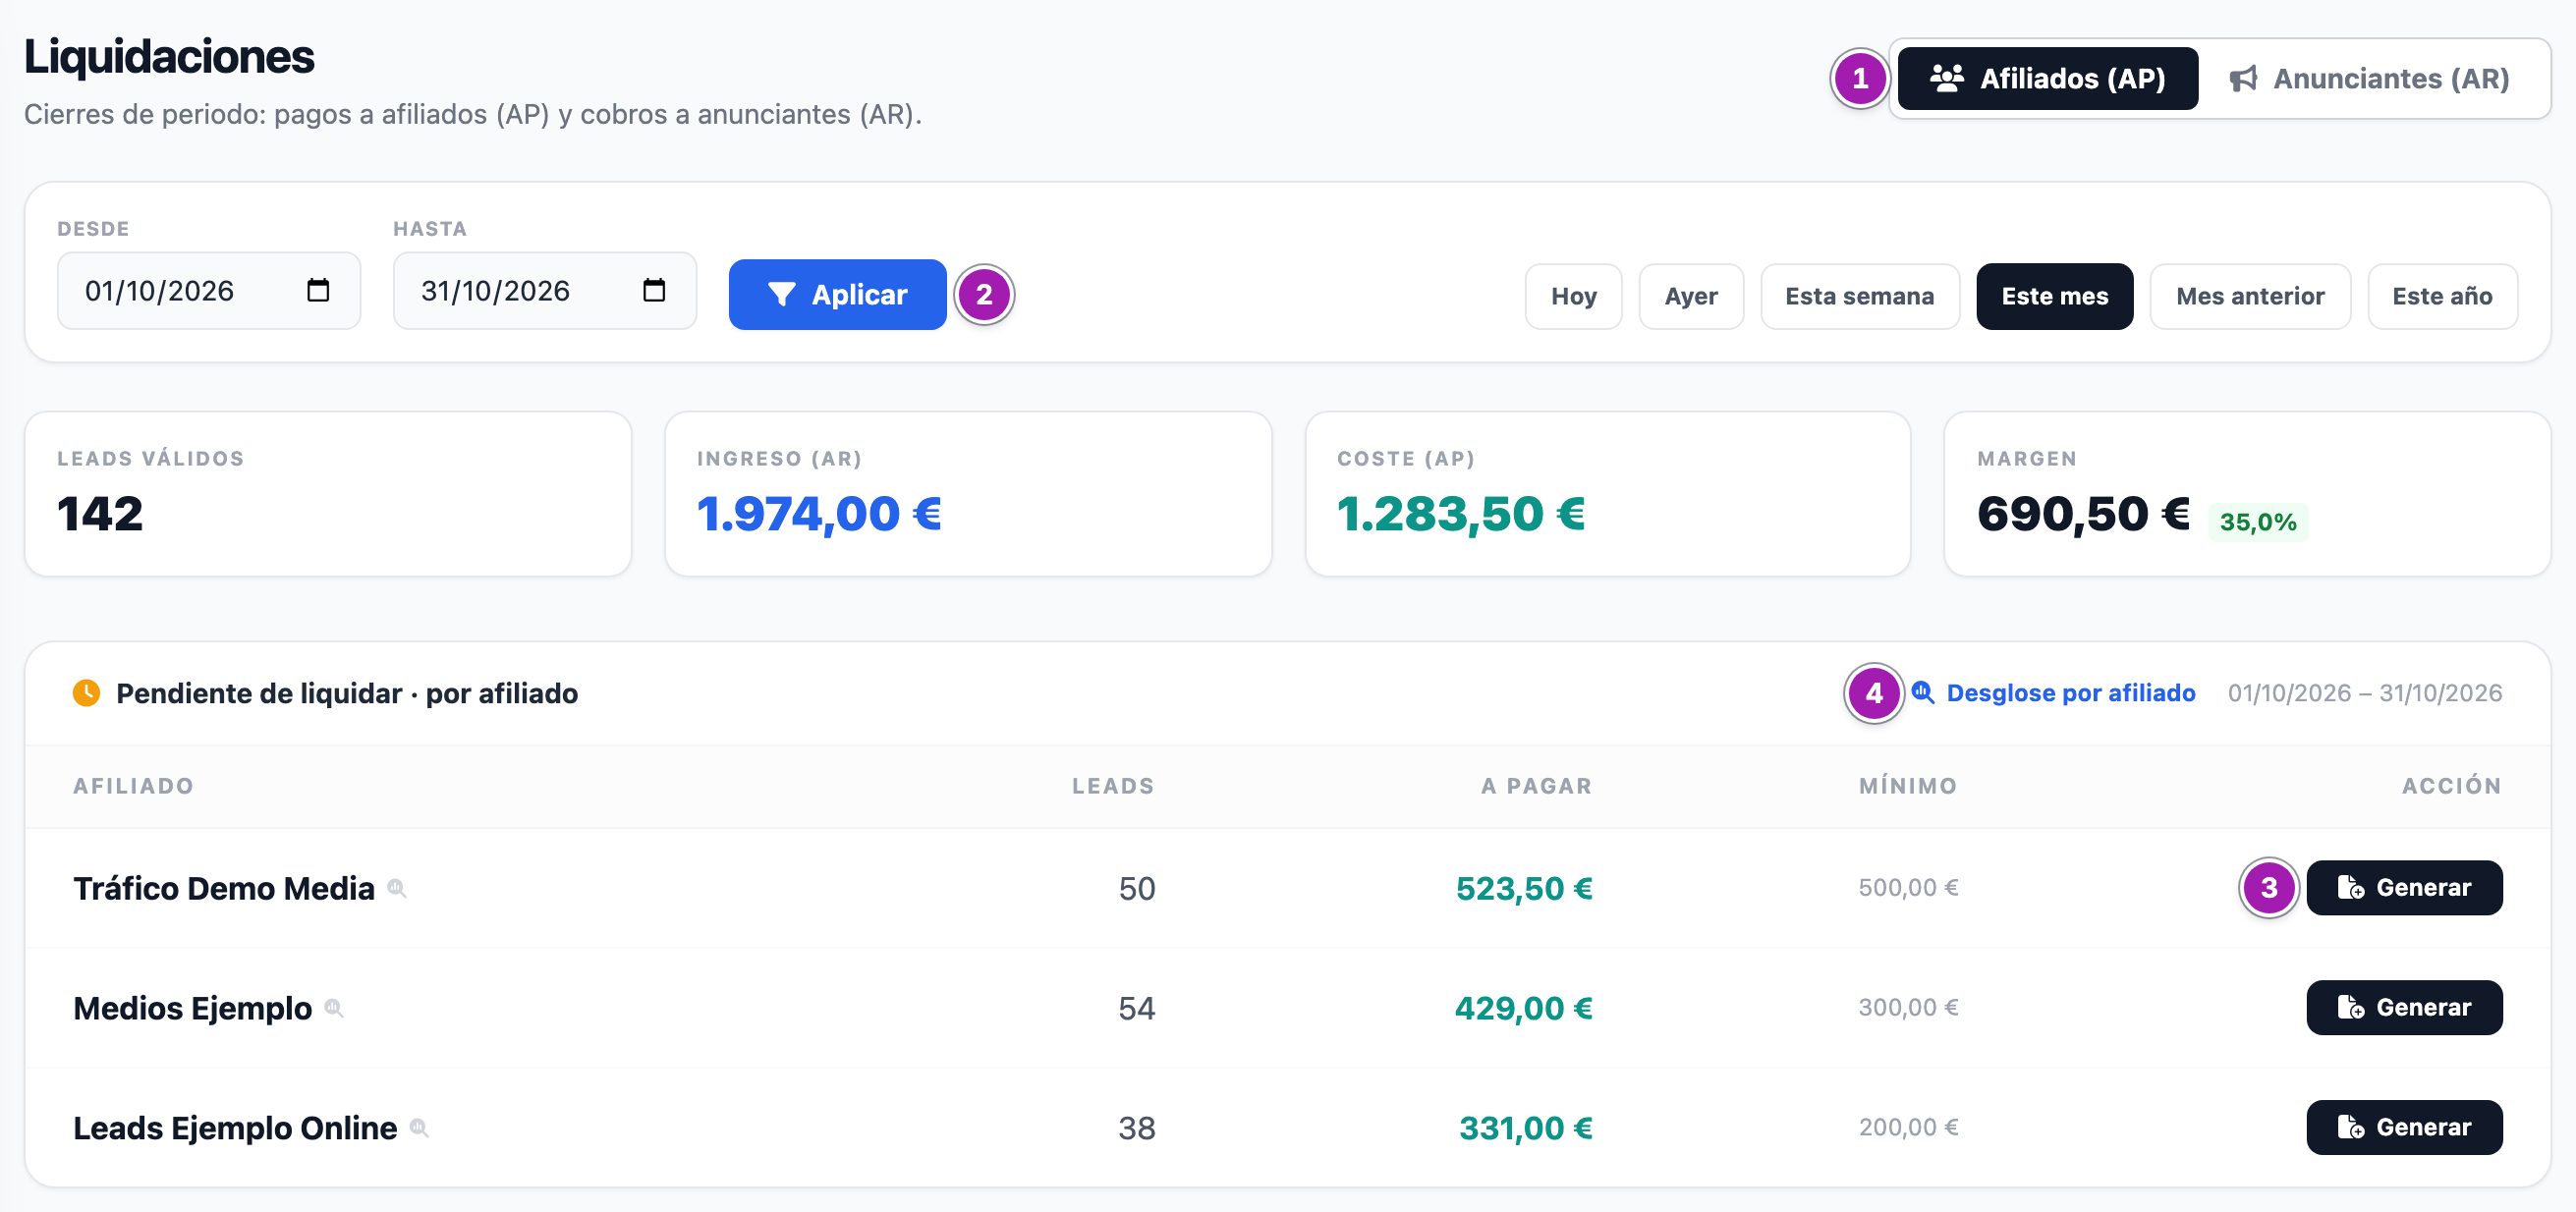Select the Esta semana quick range
Screen dimensions: 2576x1212
click(1859, 296)
